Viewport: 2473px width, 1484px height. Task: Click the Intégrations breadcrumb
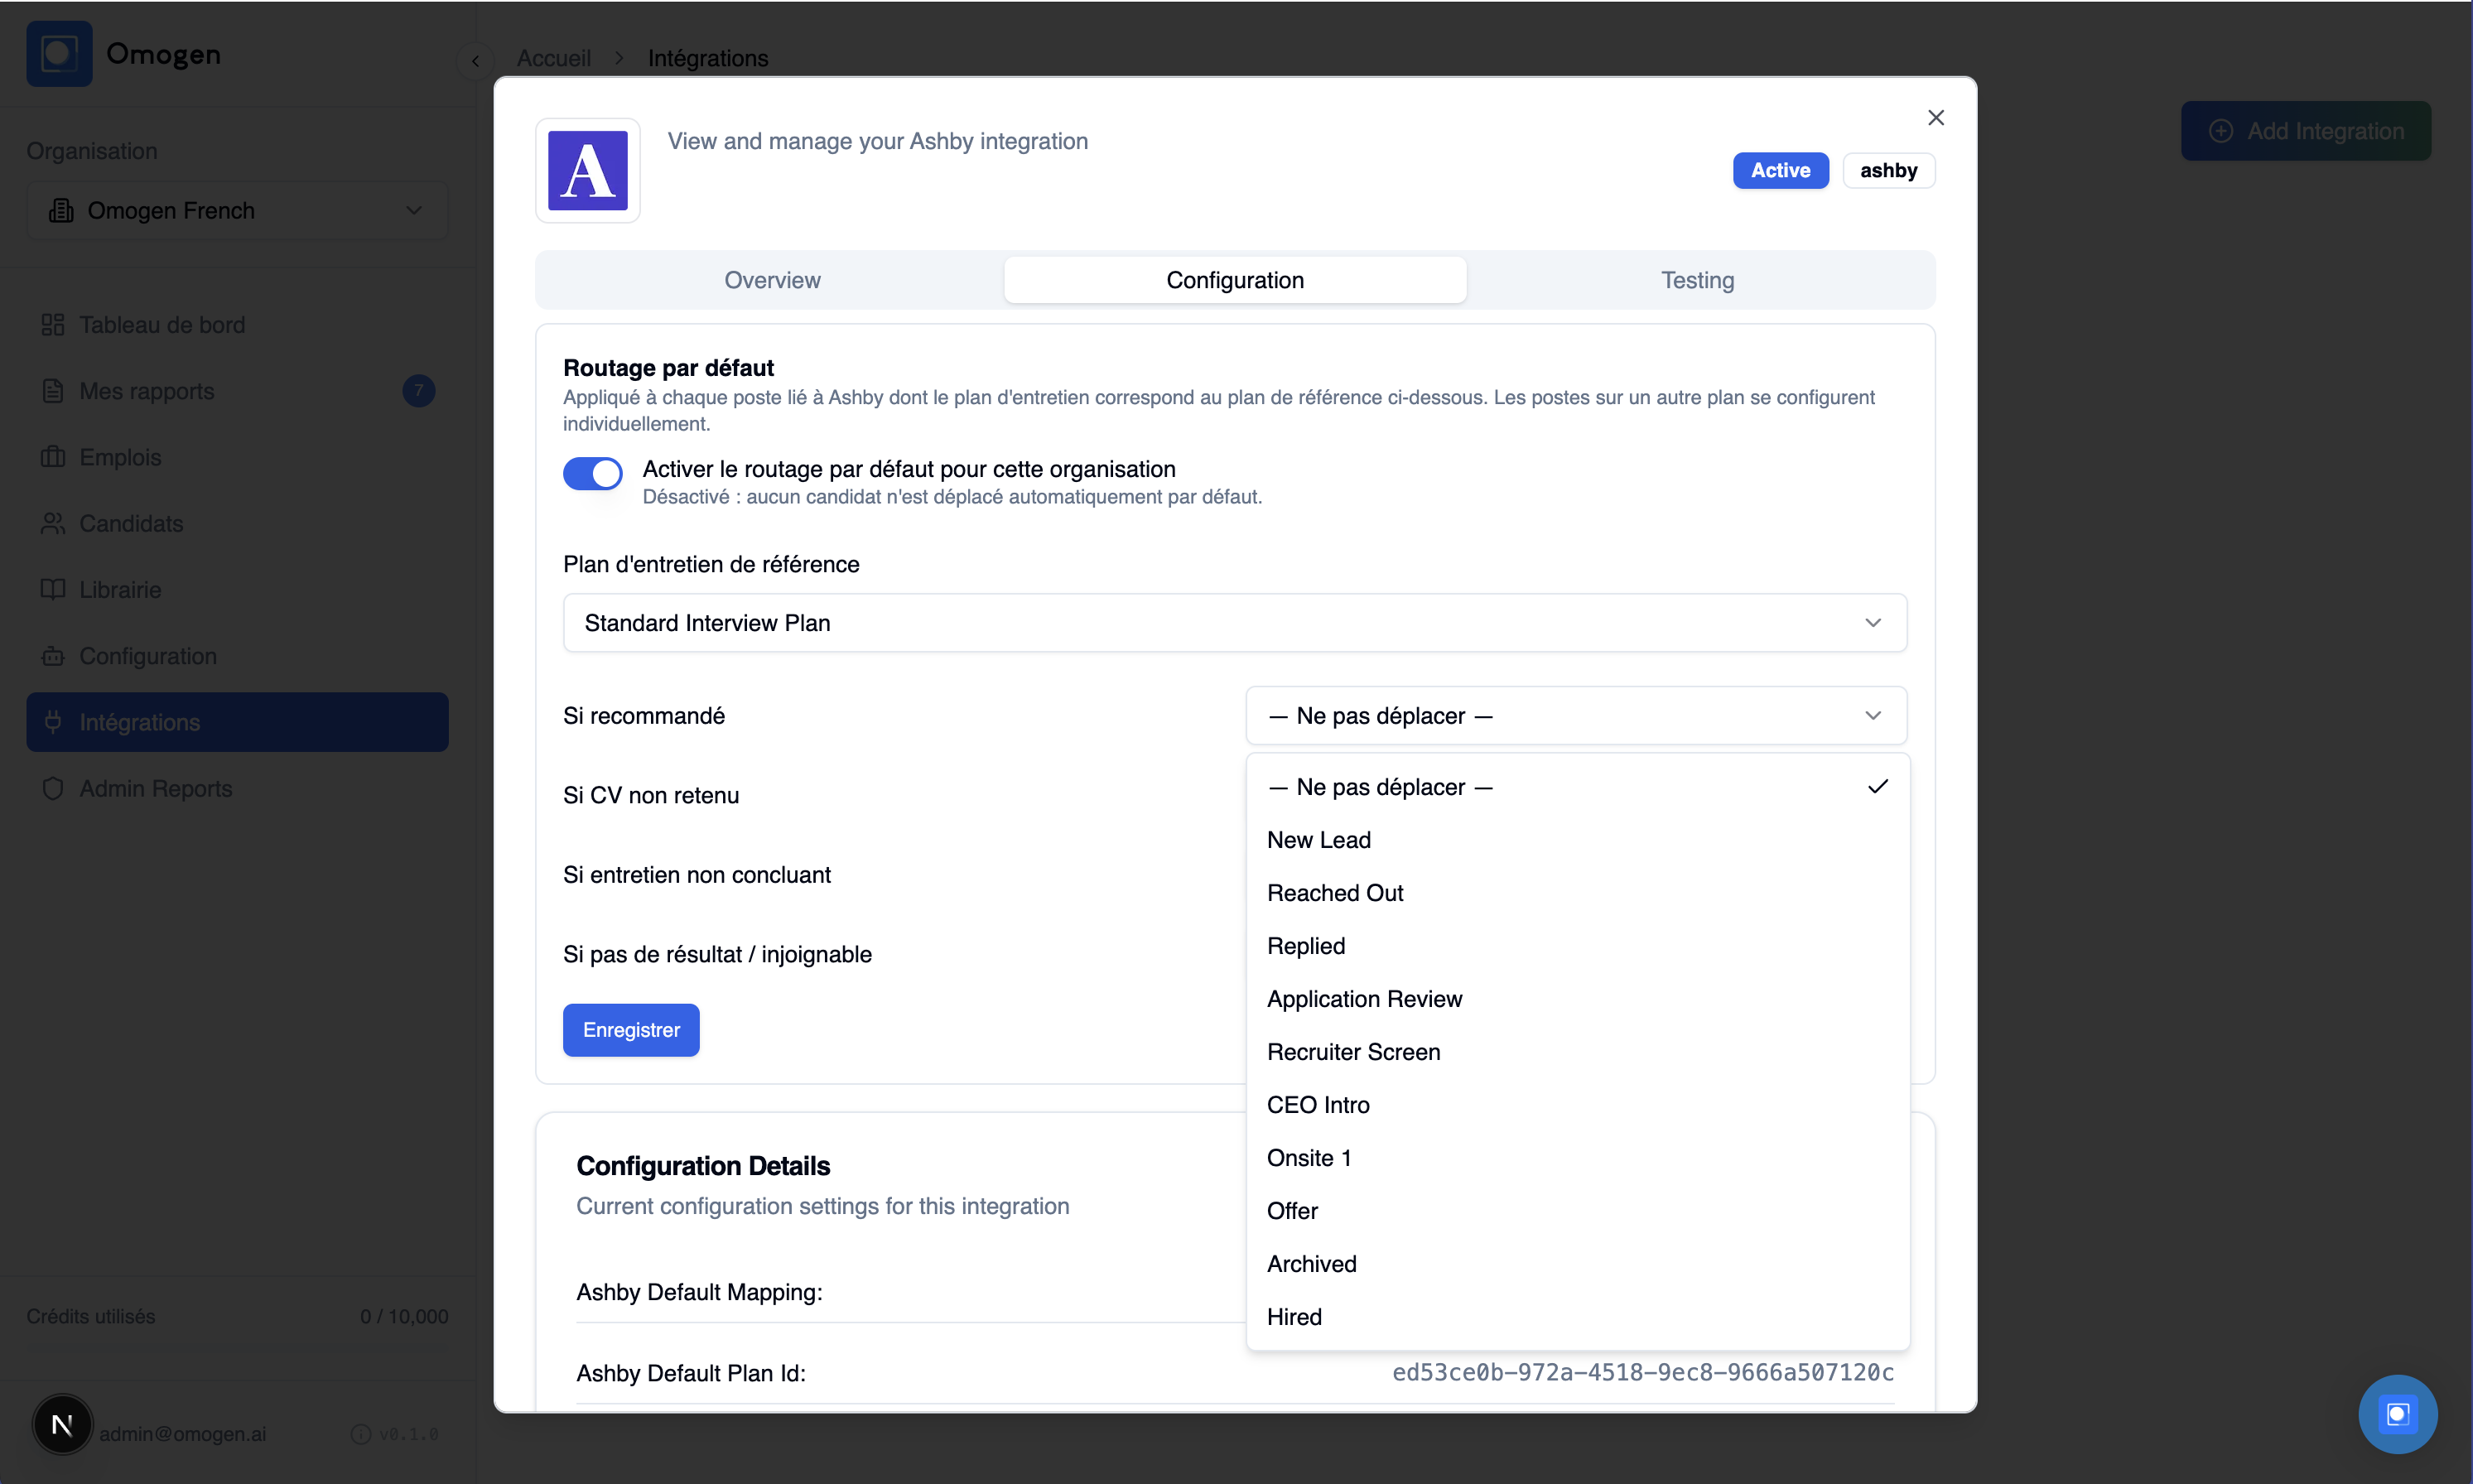coord(708,58)
